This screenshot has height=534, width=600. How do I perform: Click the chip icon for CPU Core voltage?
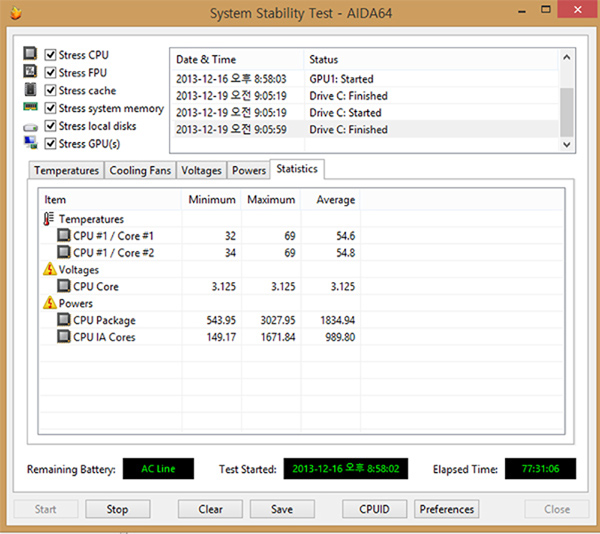tap(64, 286)
